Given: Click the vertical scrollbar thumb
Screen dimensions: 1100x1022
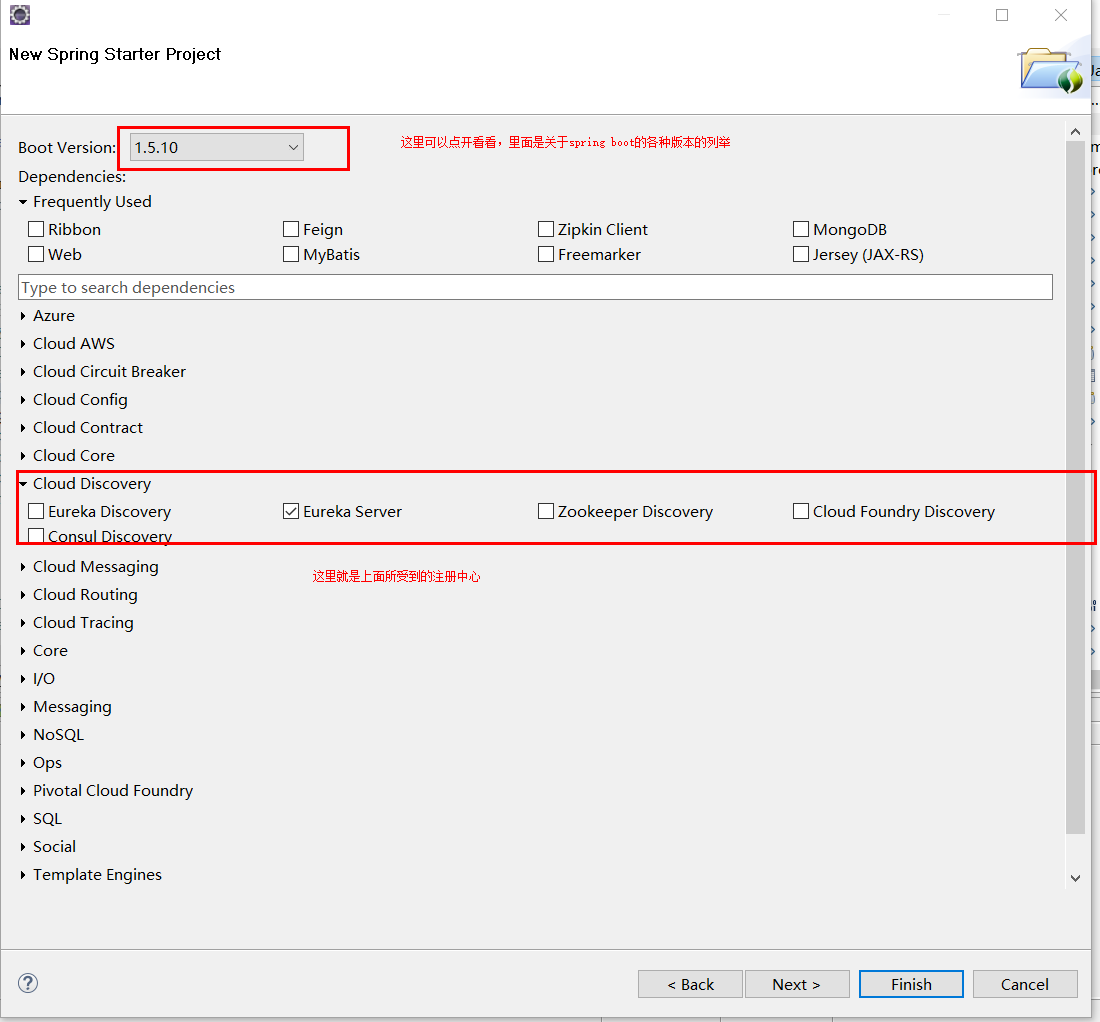Looking at the screenshot, I should [1075, 488].
